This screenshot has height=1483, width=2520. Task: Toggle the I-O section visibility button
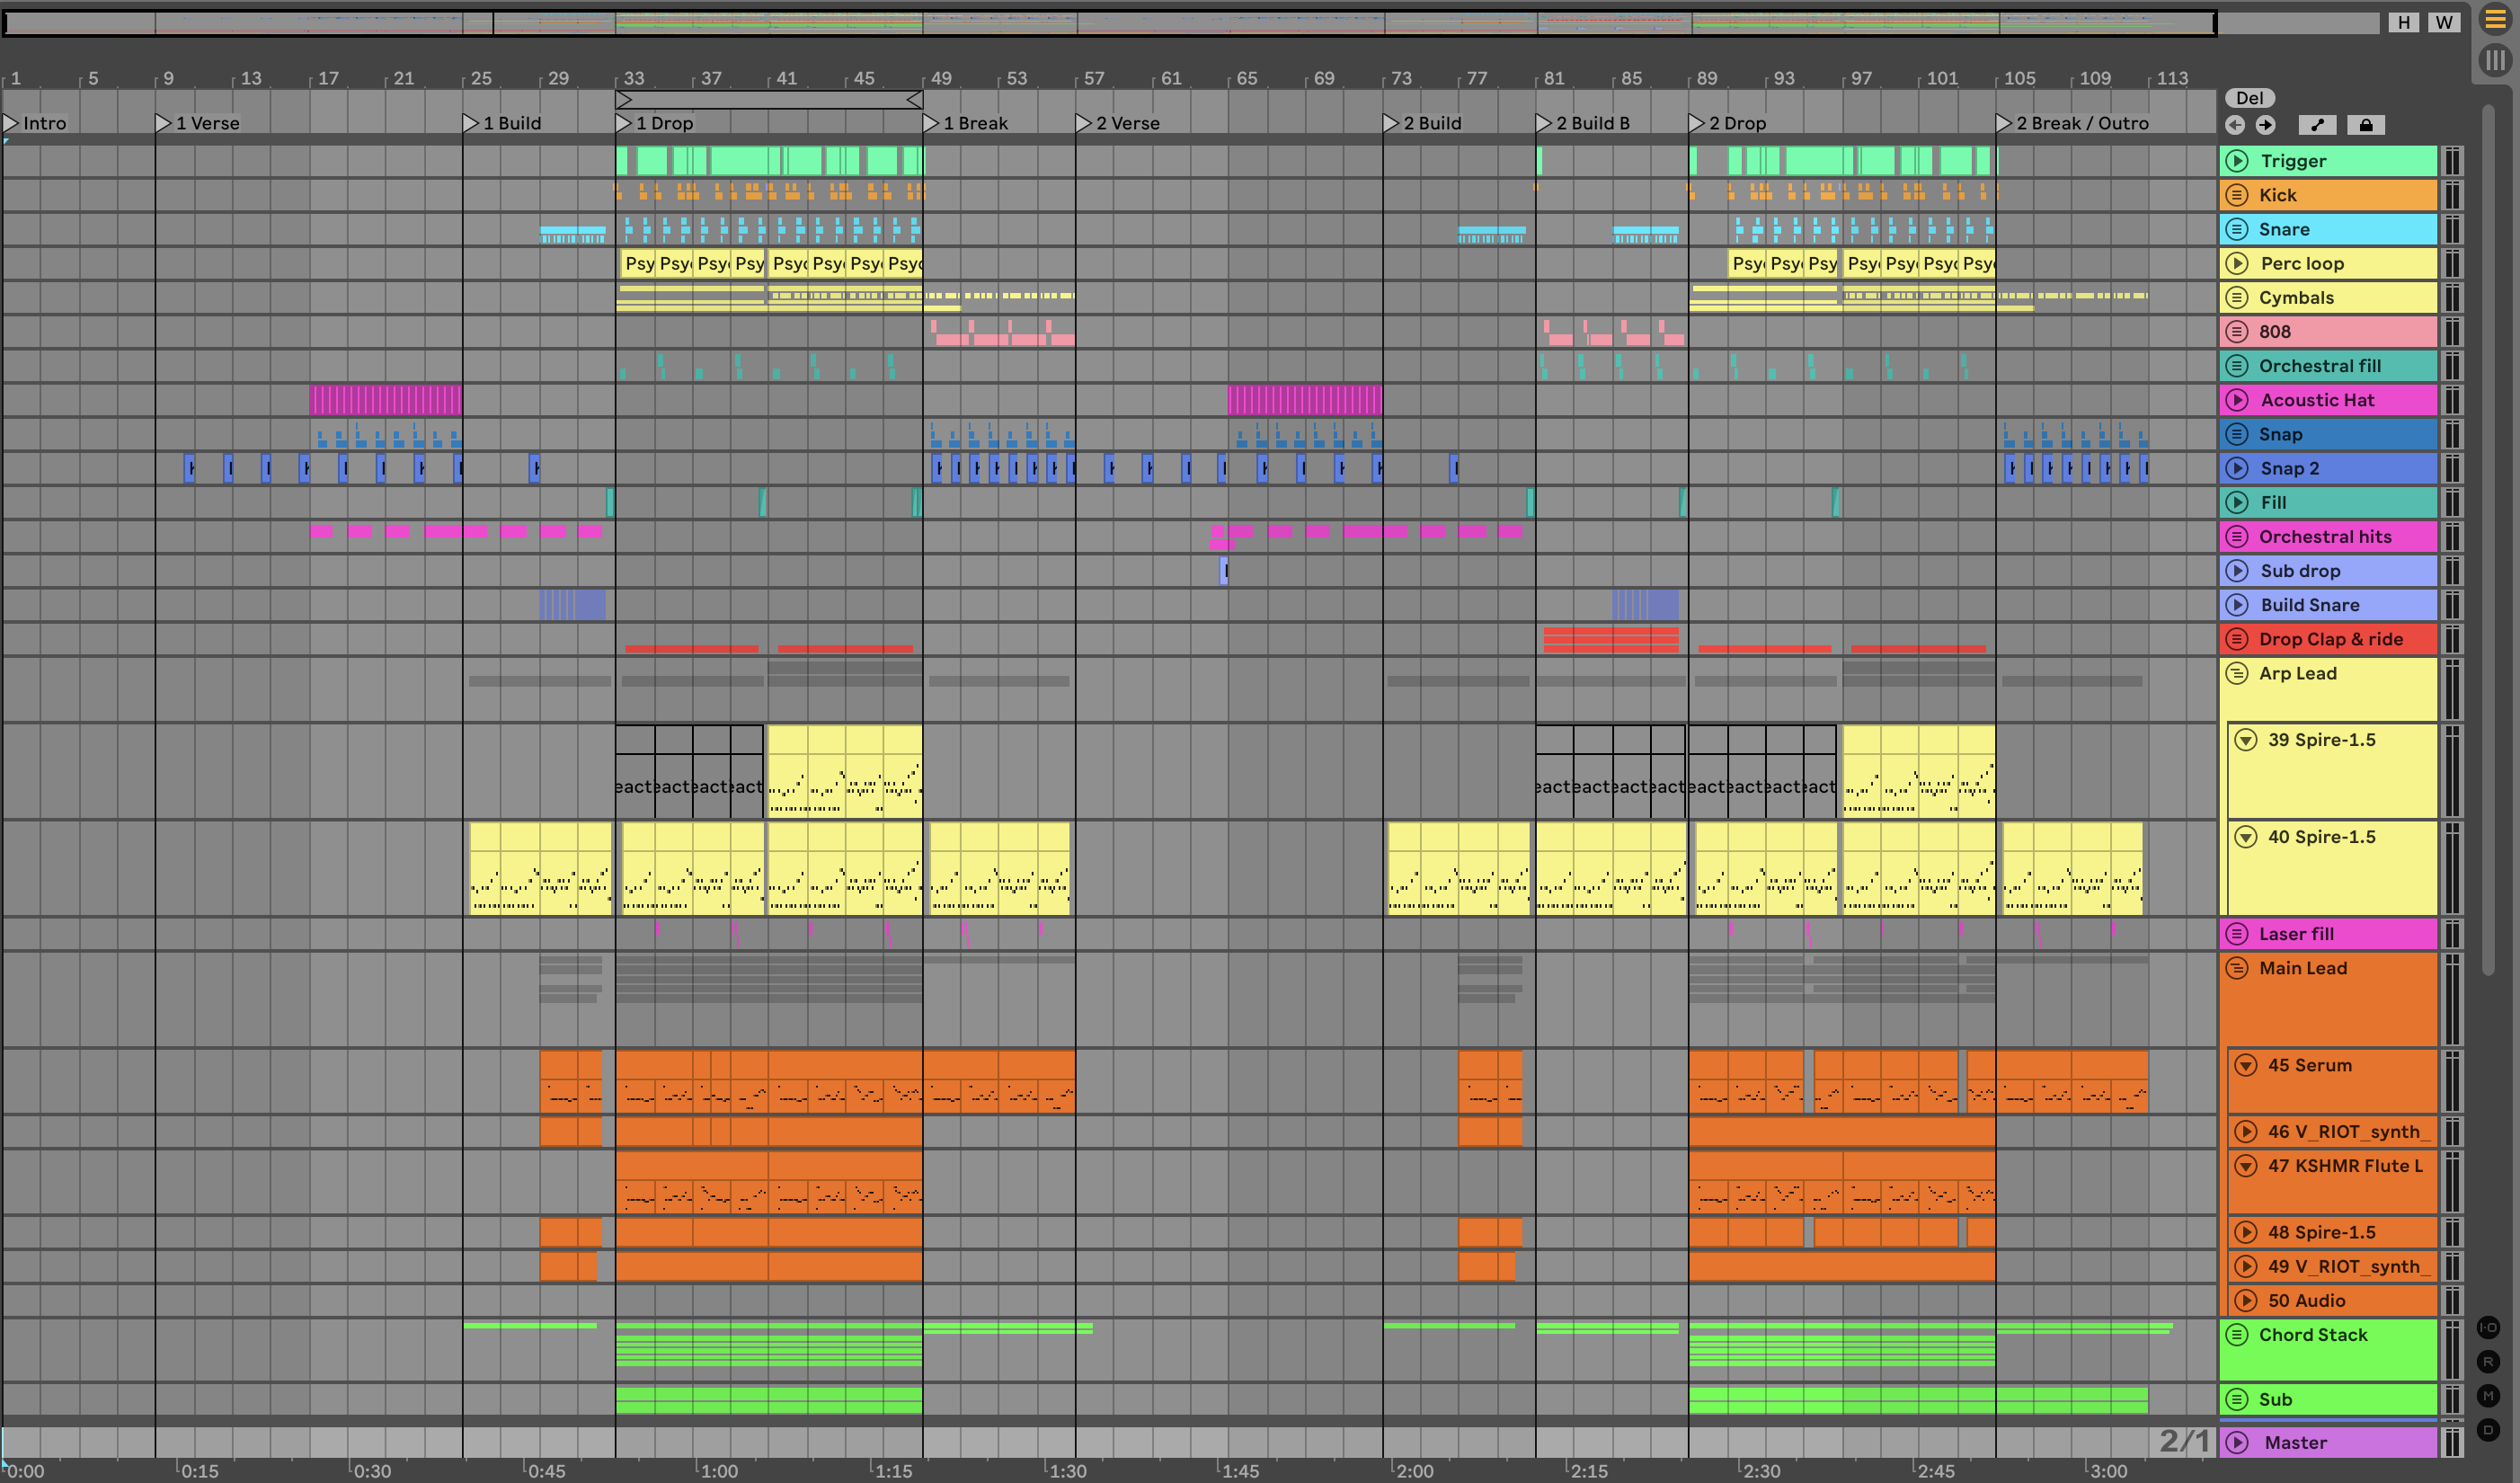coord(2488,1328)
